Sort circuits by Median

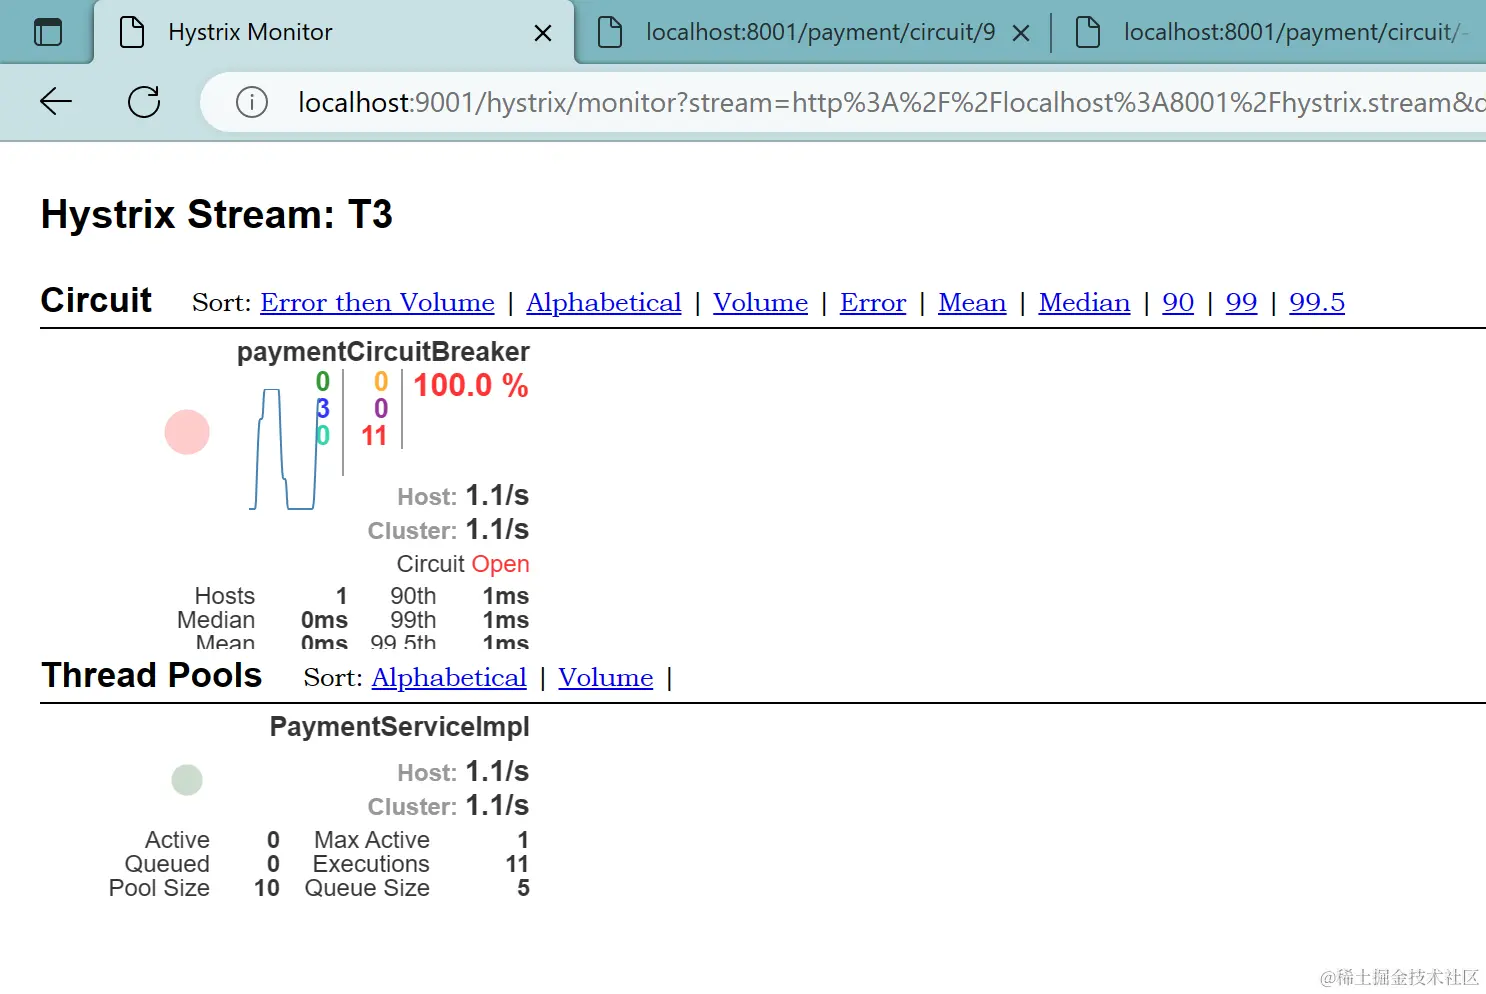[x=1084, y=302]
